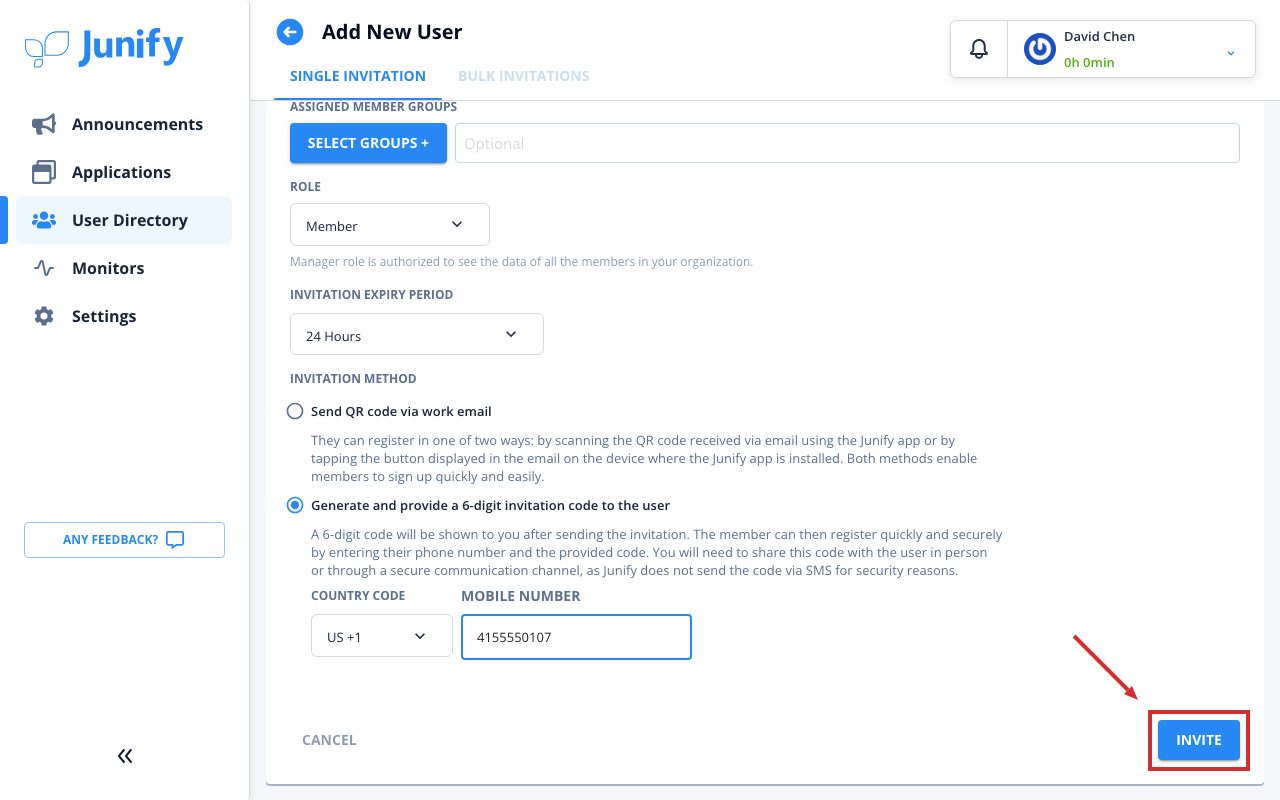
Task: Select Send QR code via work email
Action: point(295,411)
